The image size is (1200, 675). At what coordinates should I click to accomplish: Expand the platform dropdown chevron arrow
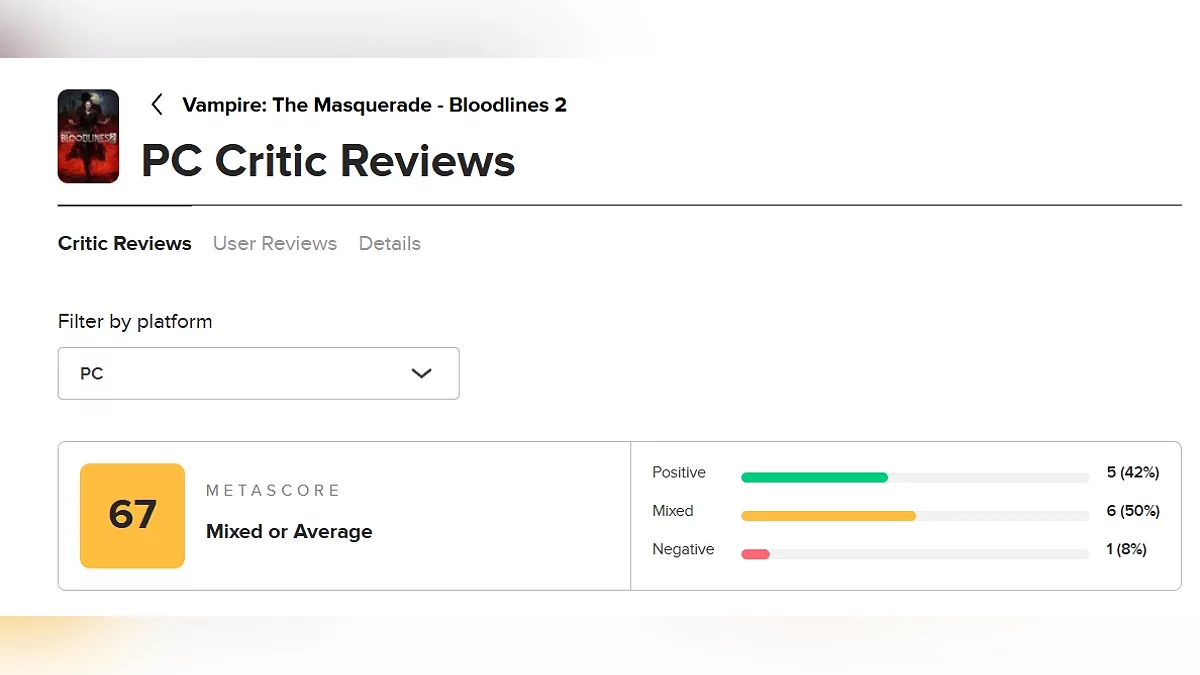[422, 373]
